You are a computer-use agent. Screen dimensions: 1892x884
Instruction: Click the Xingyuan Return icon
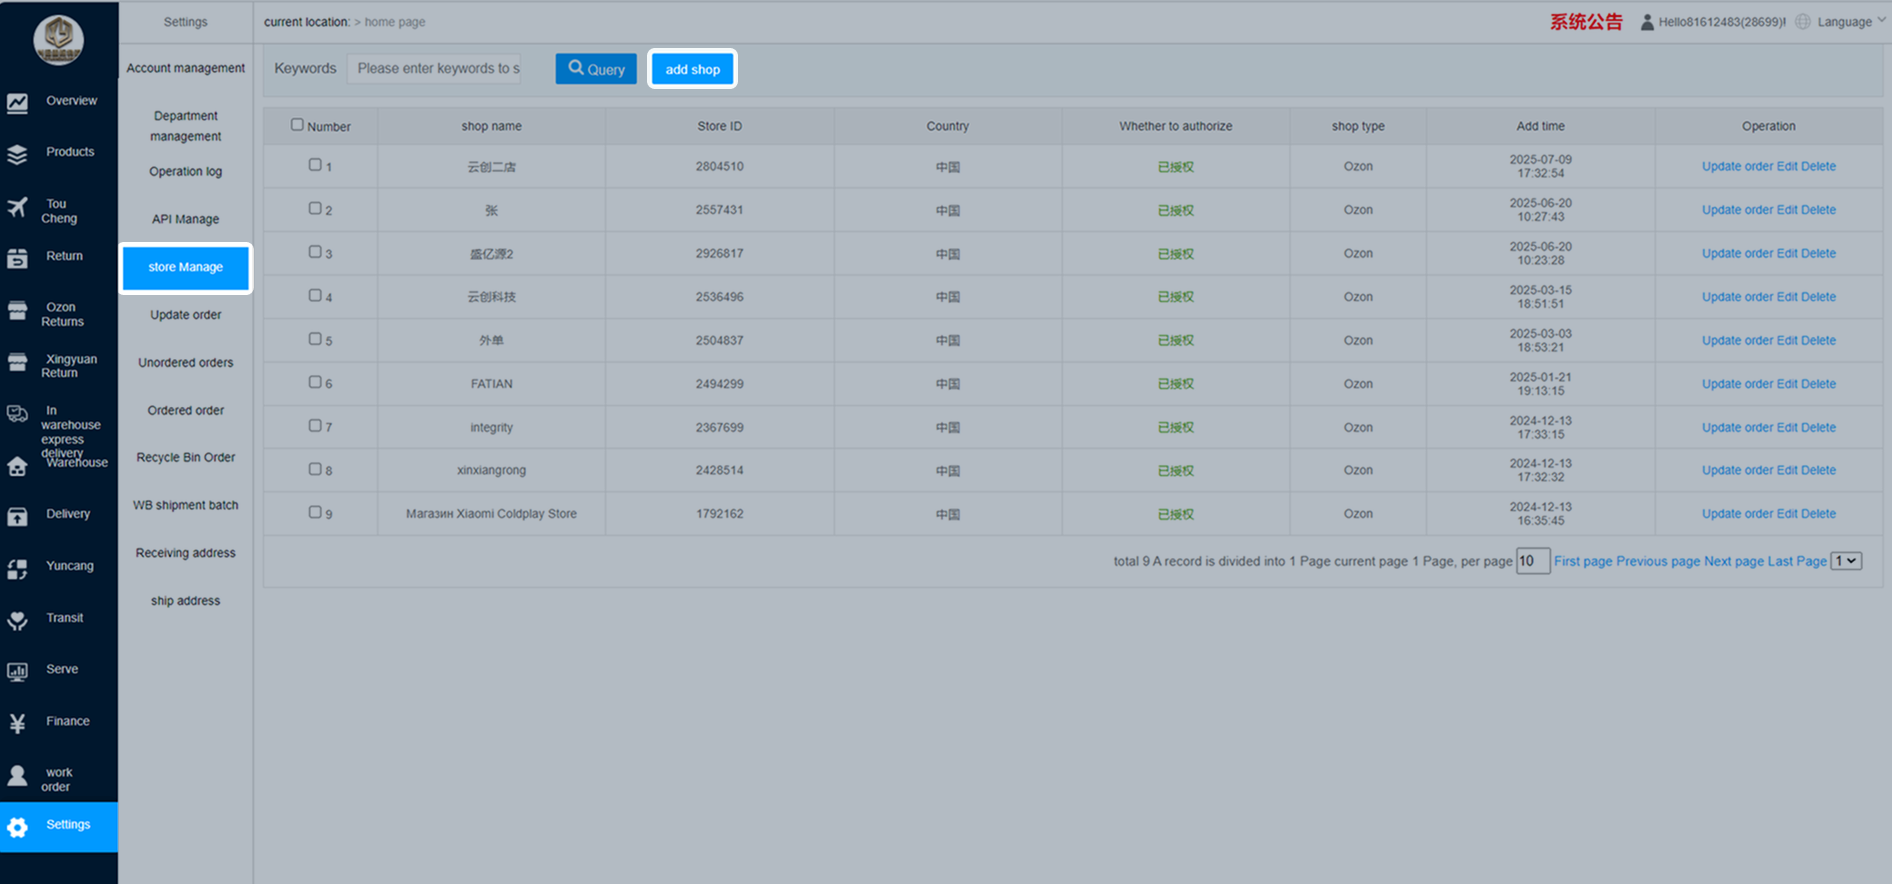[x=17, y=362]
